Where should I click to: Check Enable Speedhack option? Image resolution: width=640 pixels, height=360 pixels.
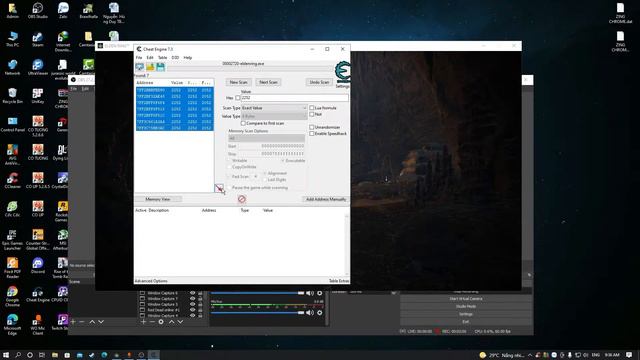click(x=312, y=133)
